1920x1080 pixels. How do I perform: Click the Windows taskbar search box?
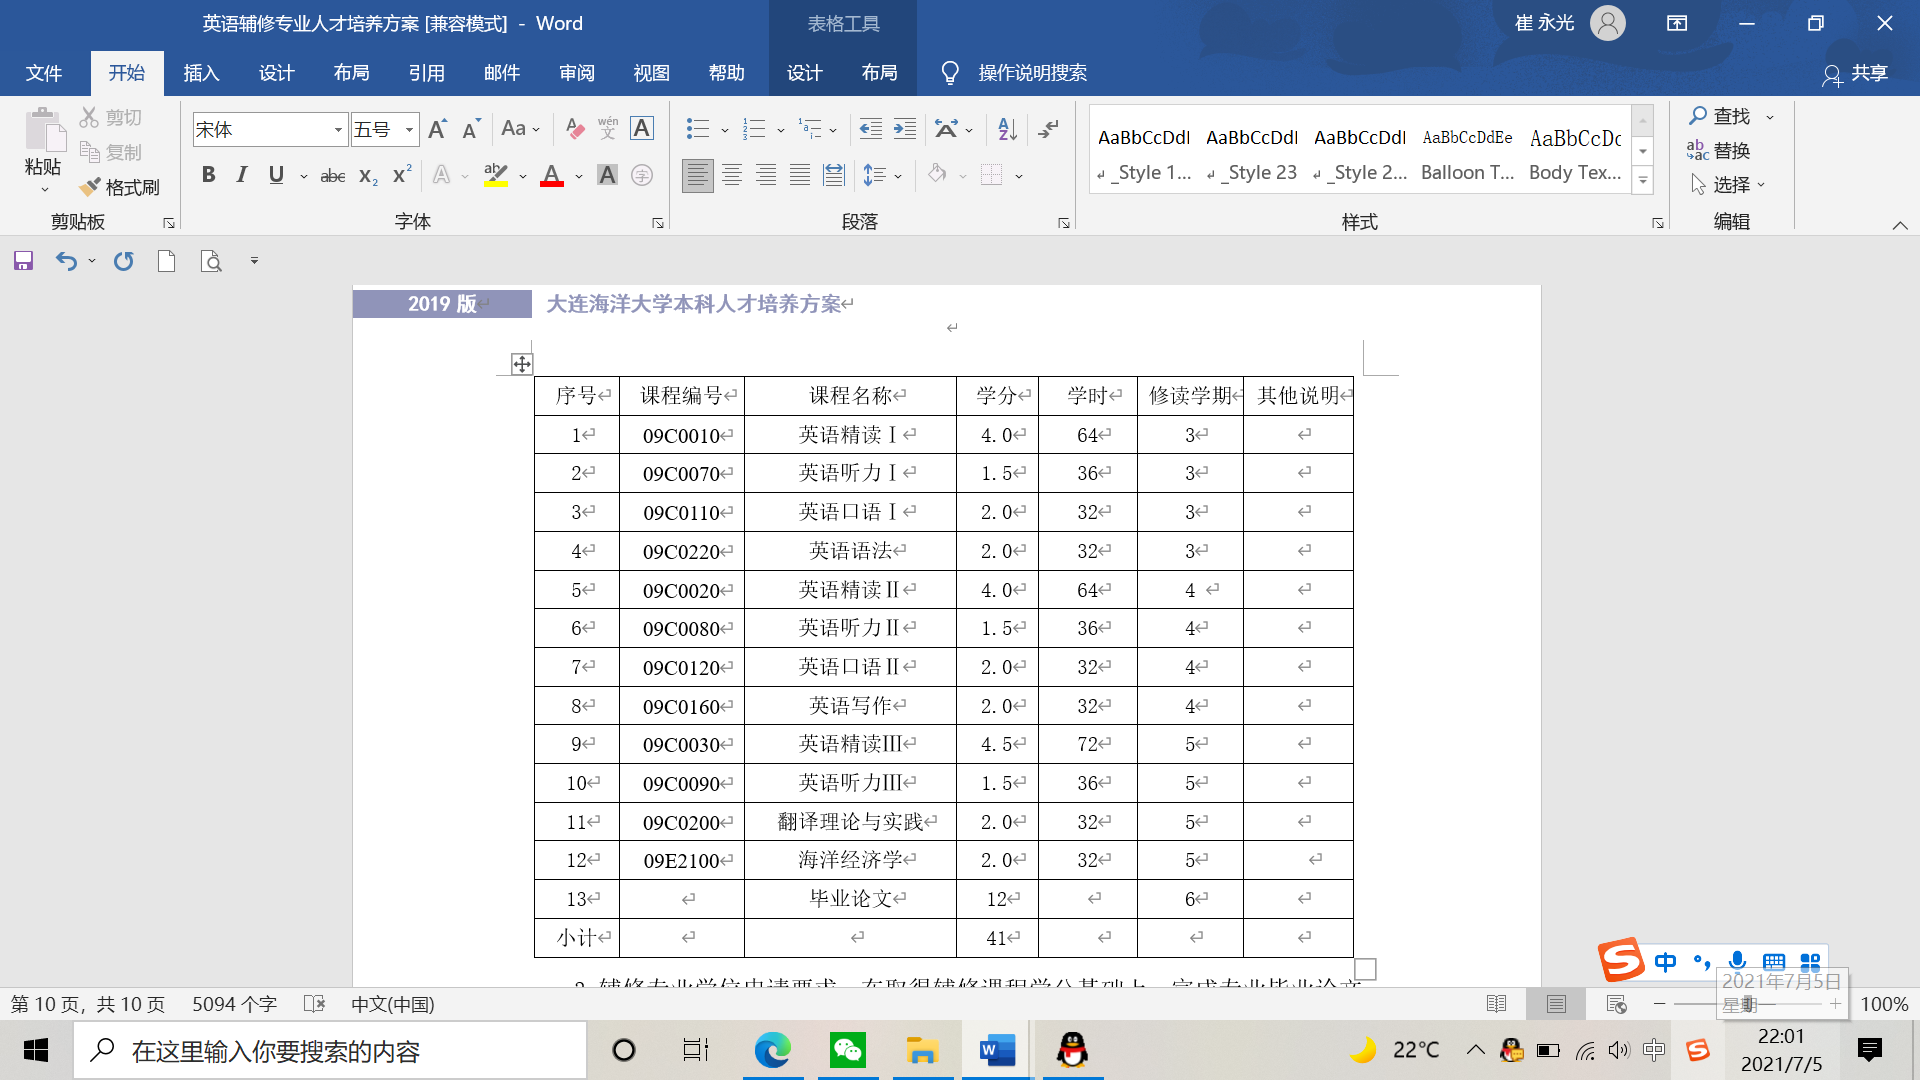click(x=330, y=1051)
